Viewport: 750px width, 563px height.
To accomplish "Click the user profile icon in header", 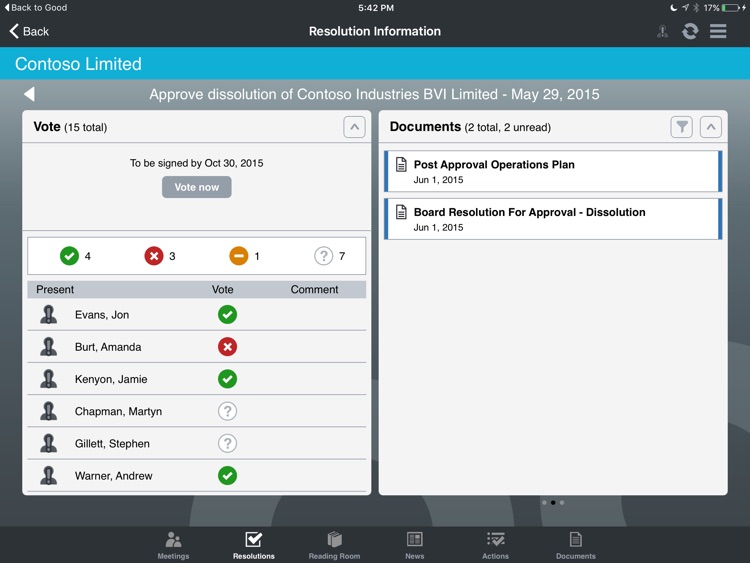I will (x=662, y=32).
